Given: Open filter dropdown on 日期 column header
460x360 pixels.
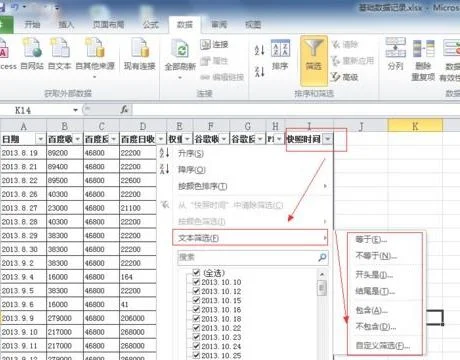Looking at the screenshot, I should point(41,139).
